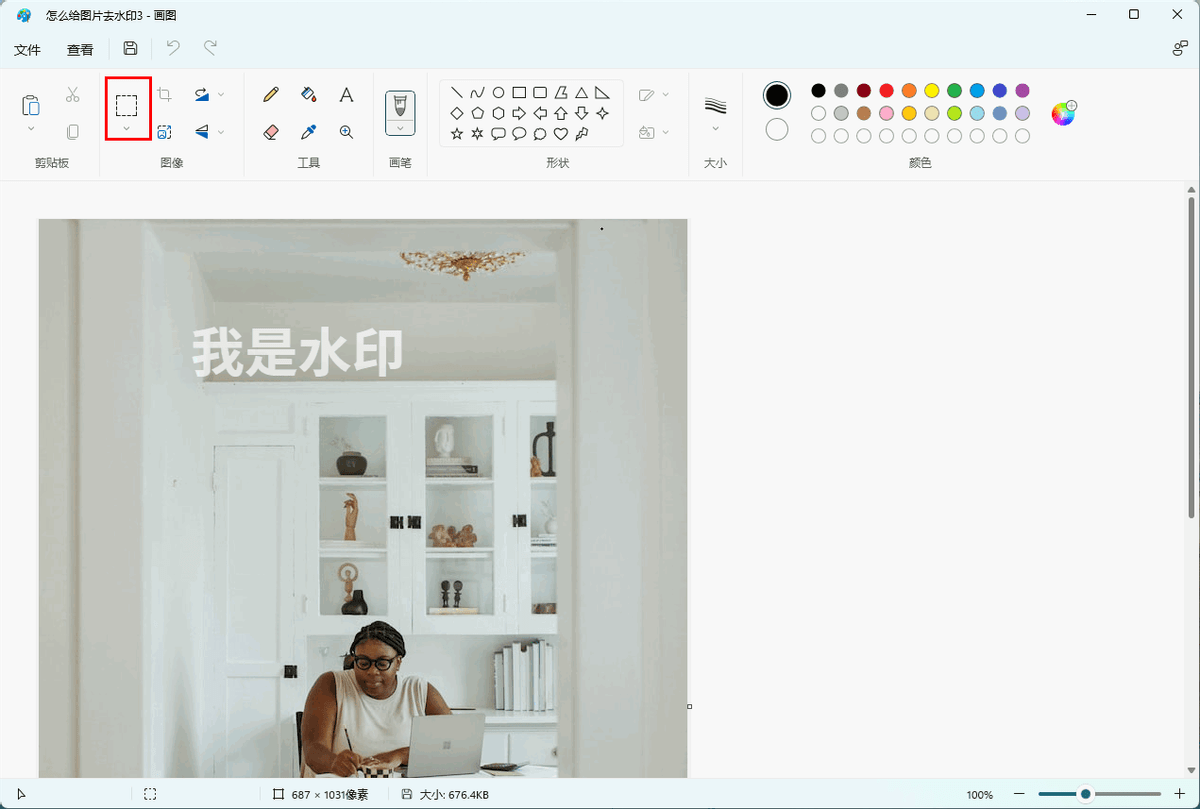Image resolution: width=1200 pixels, height=809 pixels.
Task: Click the Crop image icon
Action: tap(165, 95)
